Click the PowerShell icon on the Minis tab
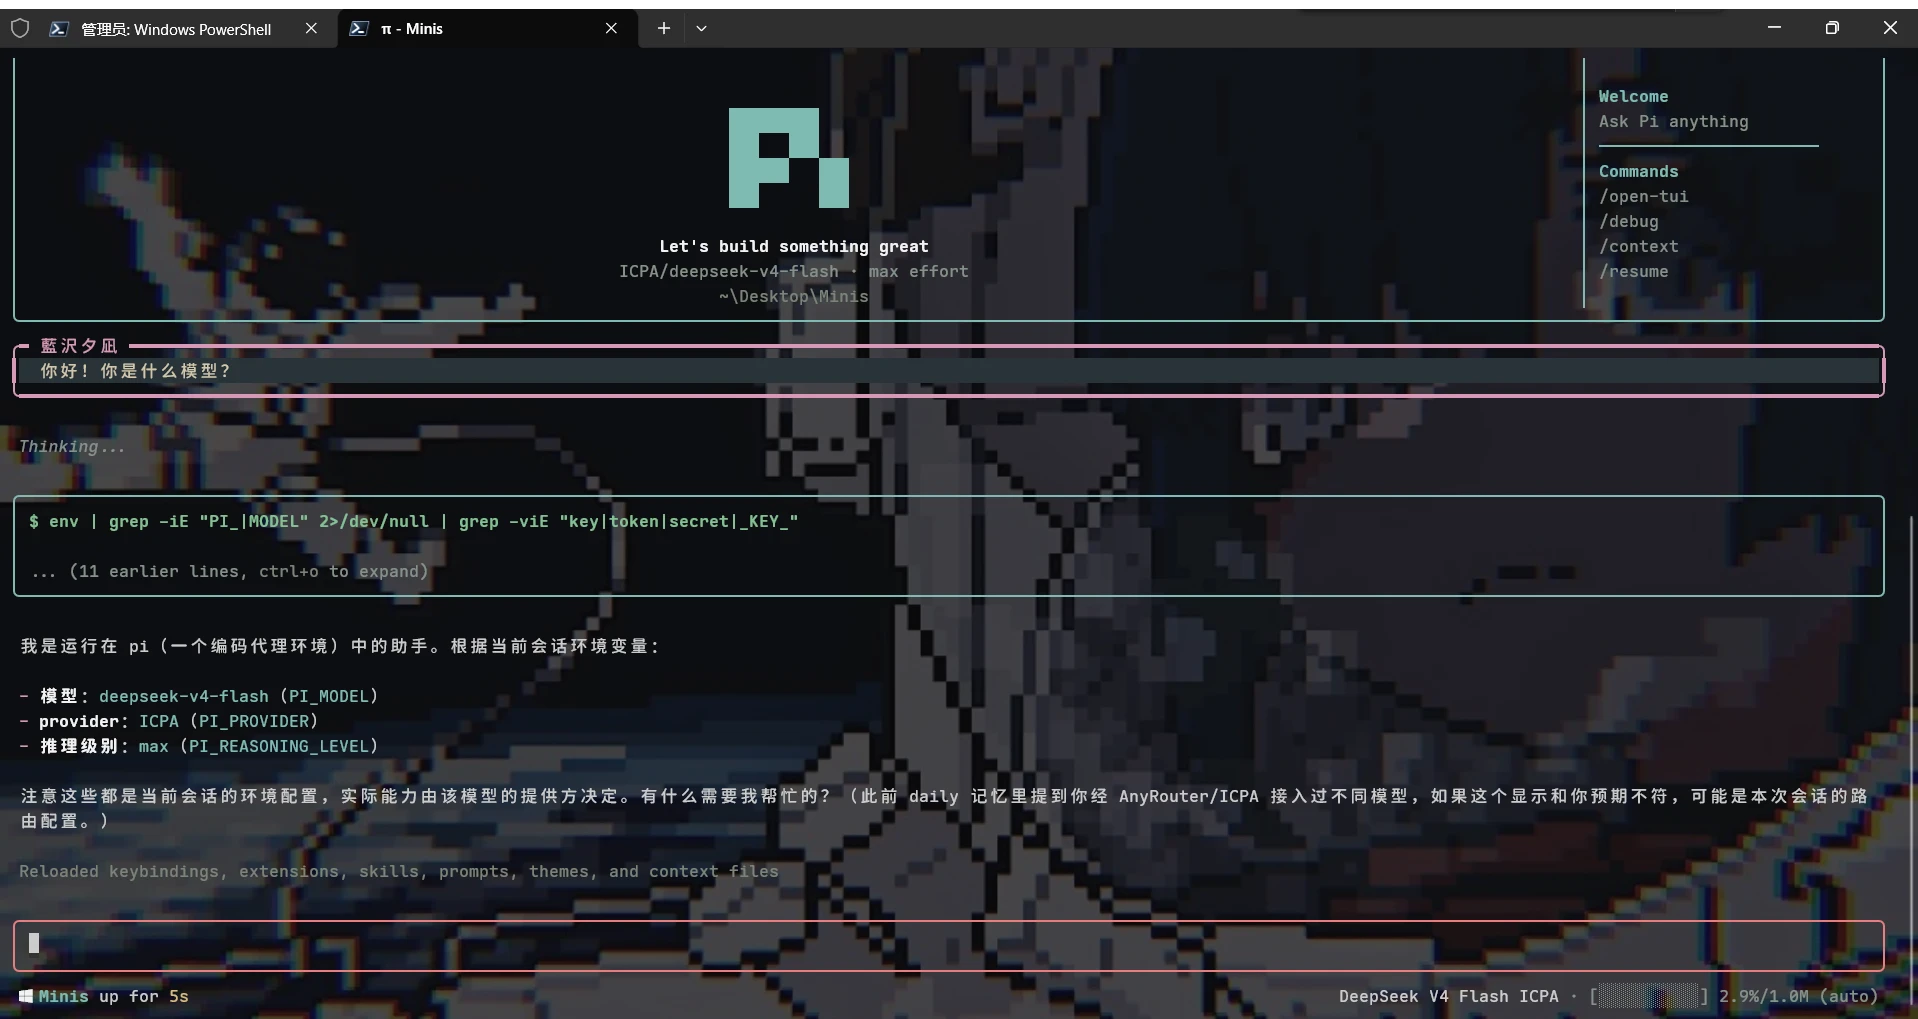 358,29
